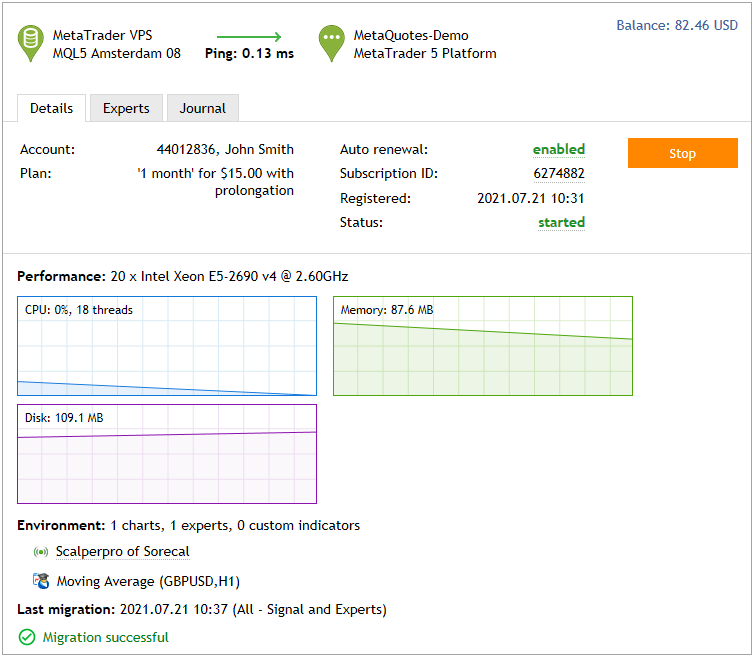Select the Ping: 0.13 ms text
This screenshot has width=755, height=656.
(x=249, y=53)
